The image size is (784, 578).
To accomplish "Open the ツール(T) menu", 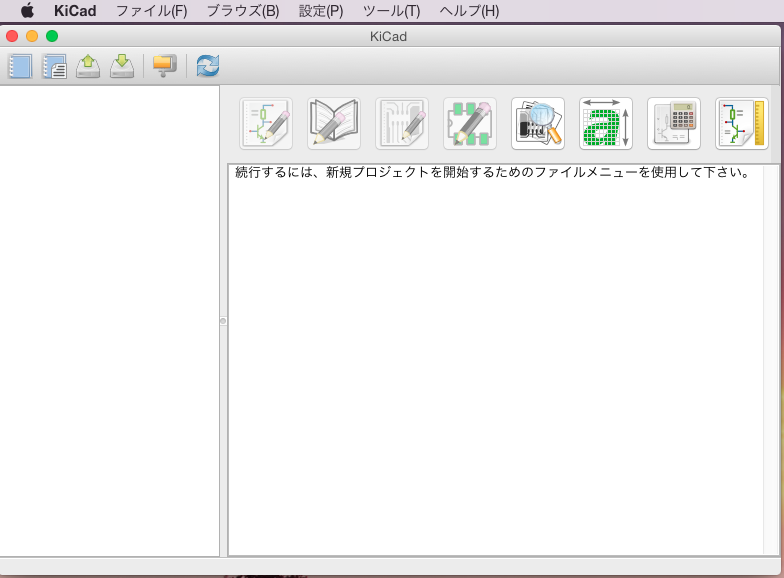I will (392, 10).
